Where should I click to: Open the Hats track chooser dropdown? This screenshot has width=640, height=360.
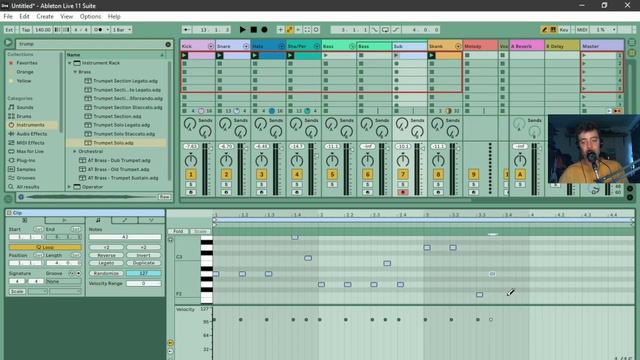click(281, 46)
